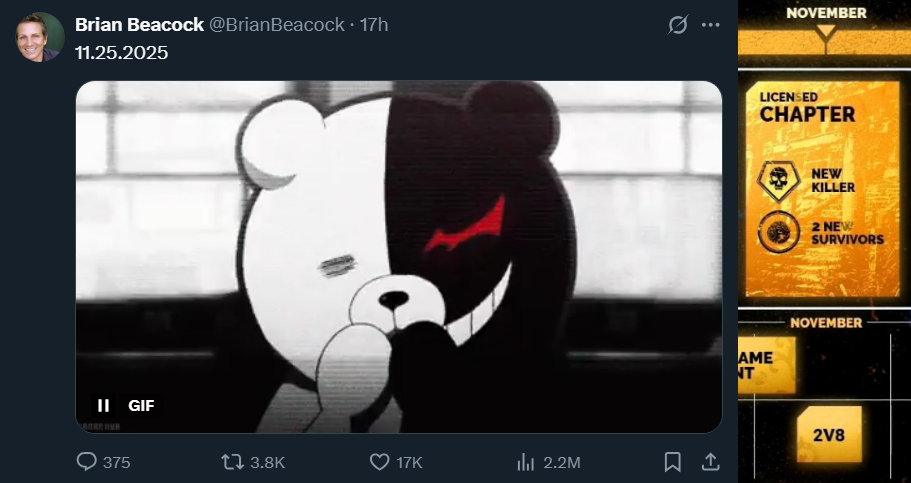Open the share upload icon
Viewport: 911px width, 483px height.
(x=710, y=462)
